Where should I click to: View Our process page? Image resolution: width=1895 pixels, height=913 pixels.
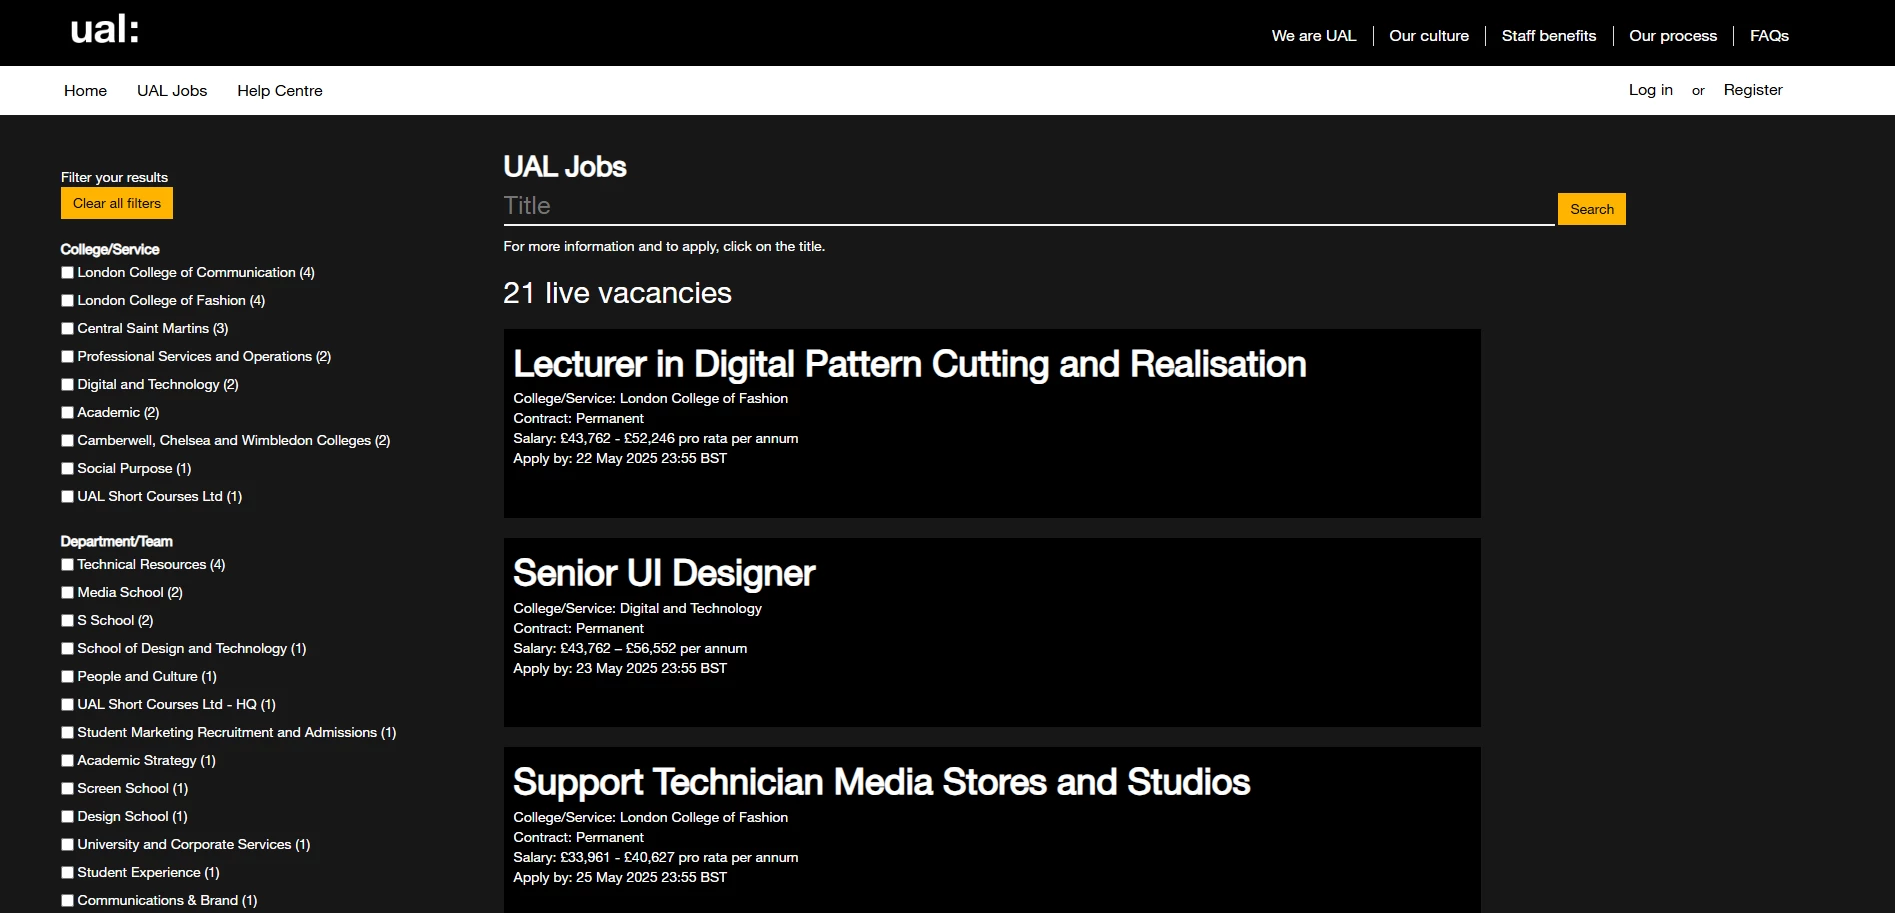coord(1673,36)
